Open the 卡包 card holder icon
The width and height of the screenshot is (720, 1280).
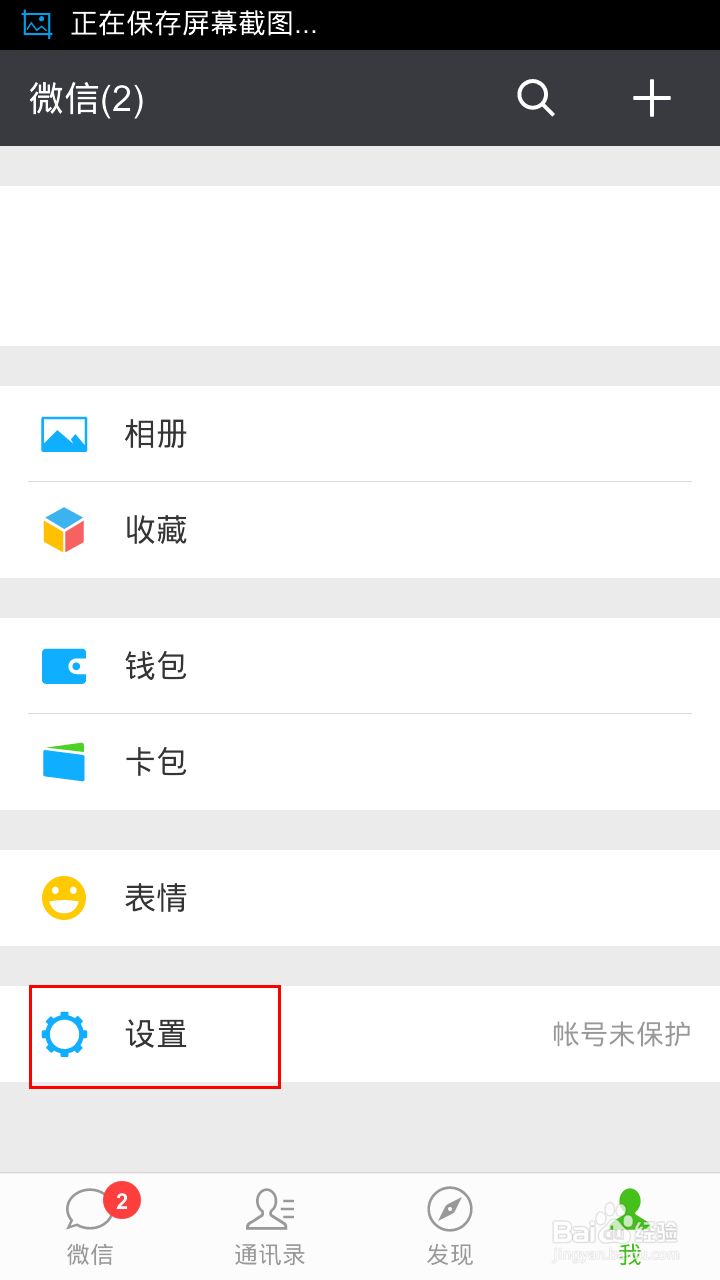63,762
